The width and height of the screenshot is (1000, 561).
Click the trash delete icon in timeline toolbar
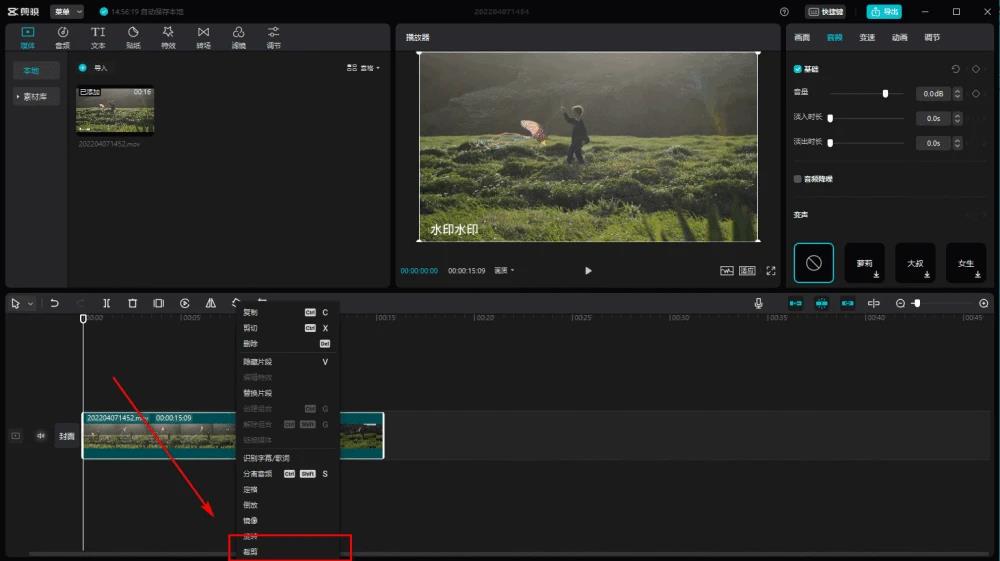tap(132, 303)
